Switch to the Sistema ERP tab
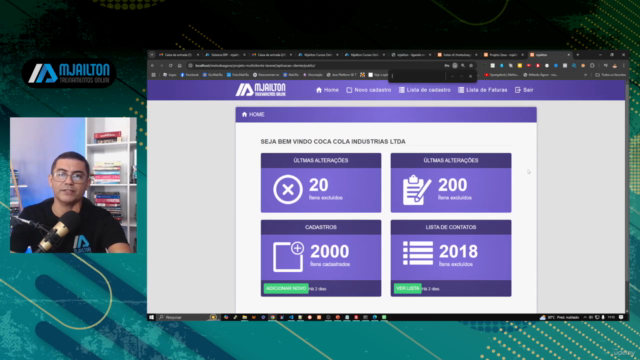Viewport: 640px width, 360px height. [225, 55]
